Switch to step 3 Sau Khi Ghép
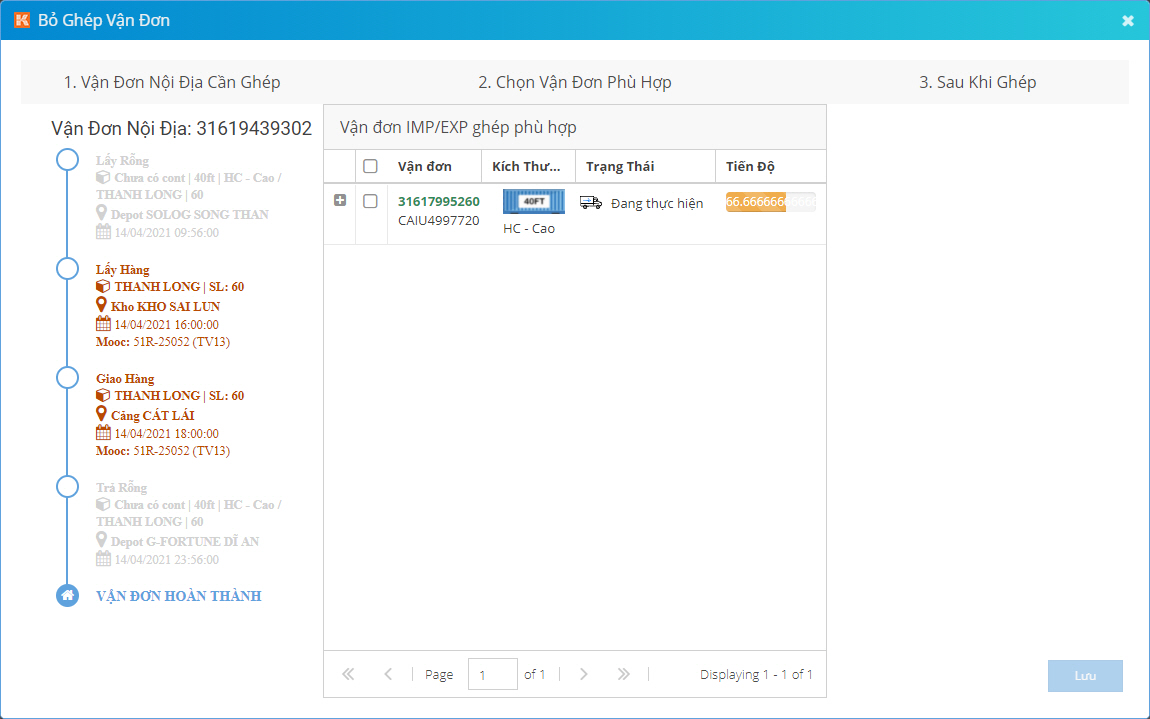 pos(977,82)
